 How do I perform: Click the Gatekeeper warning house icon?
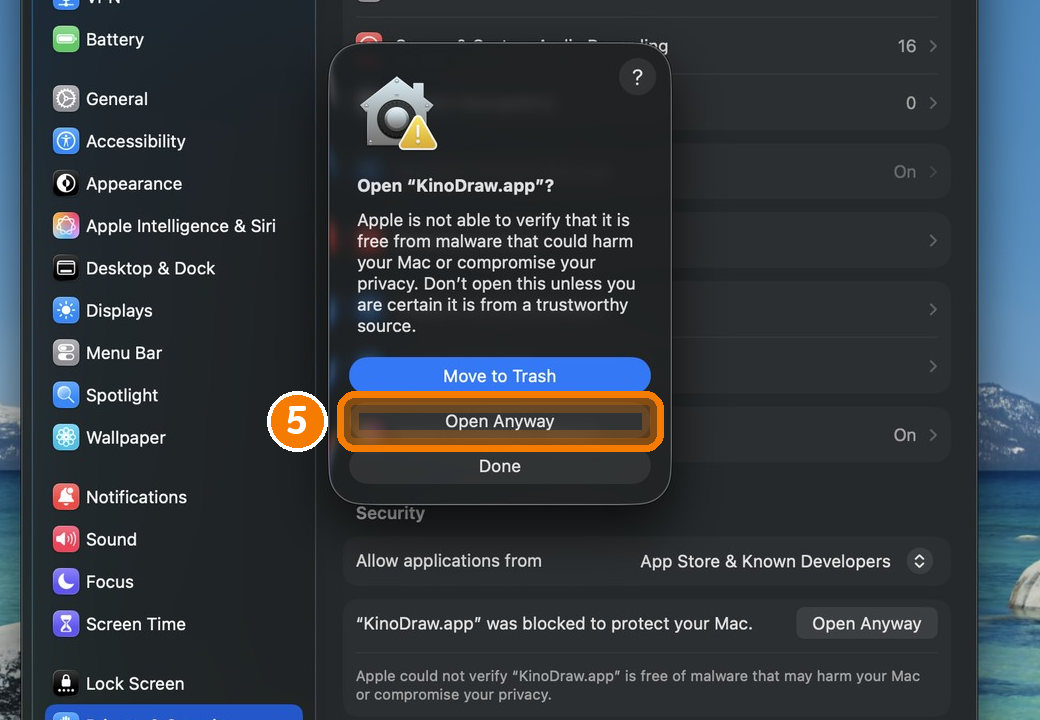coord(398,113)
